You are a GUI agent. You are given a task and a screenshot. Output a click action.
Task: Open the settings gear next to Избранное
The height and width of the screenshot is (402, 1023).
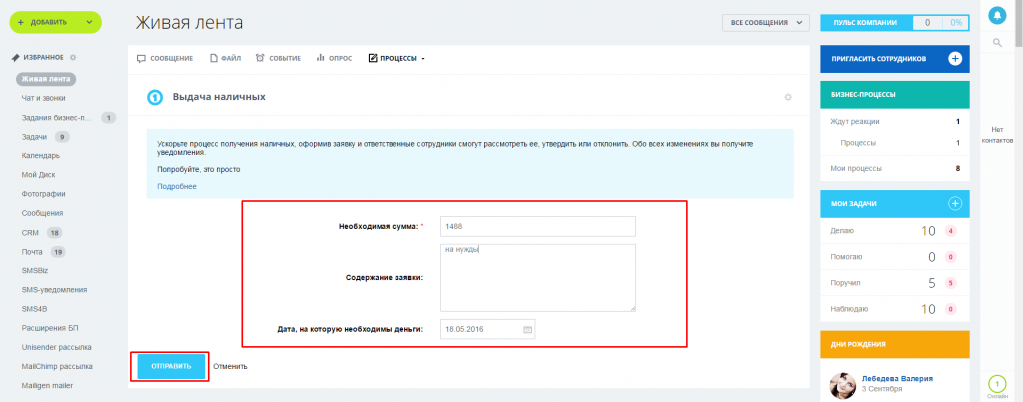73,57
